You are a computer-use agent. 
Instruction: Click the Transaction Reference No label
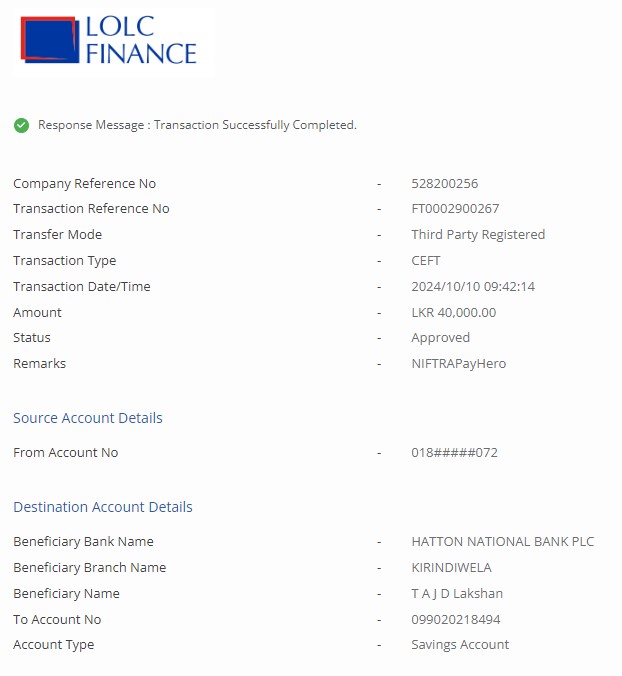[91, 209]
